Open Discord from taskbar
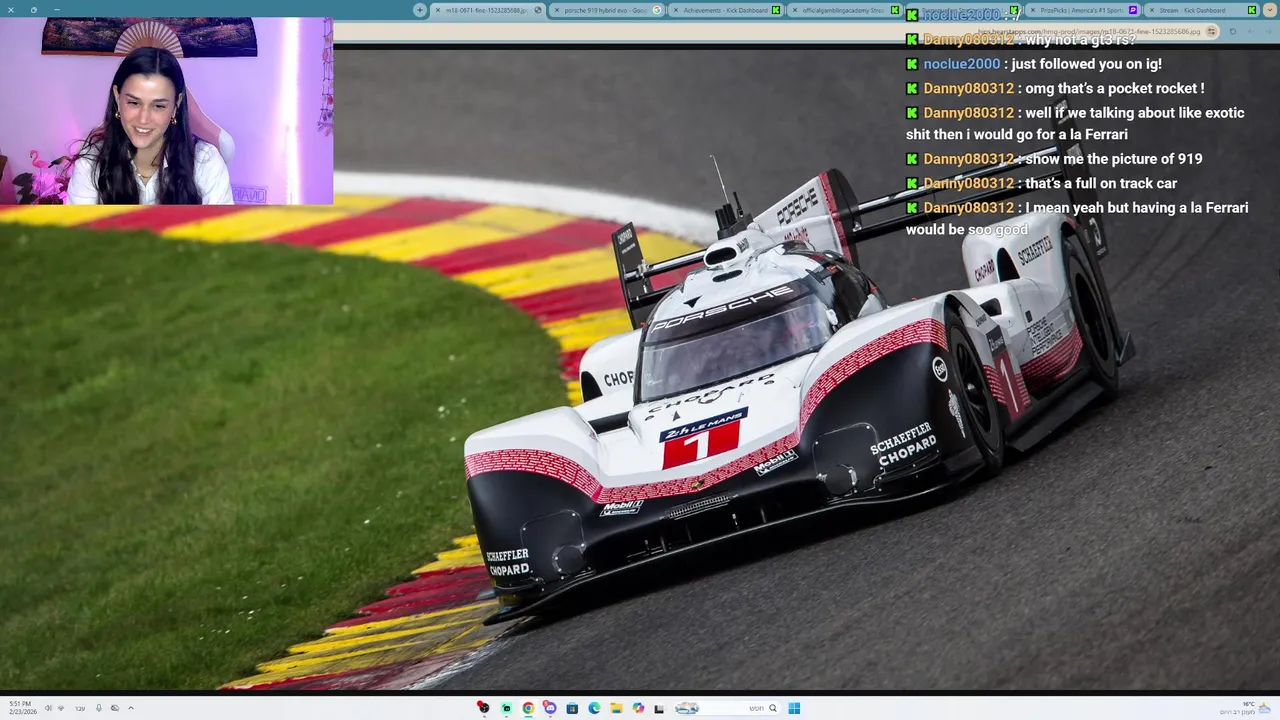 [x=550, y=708]
